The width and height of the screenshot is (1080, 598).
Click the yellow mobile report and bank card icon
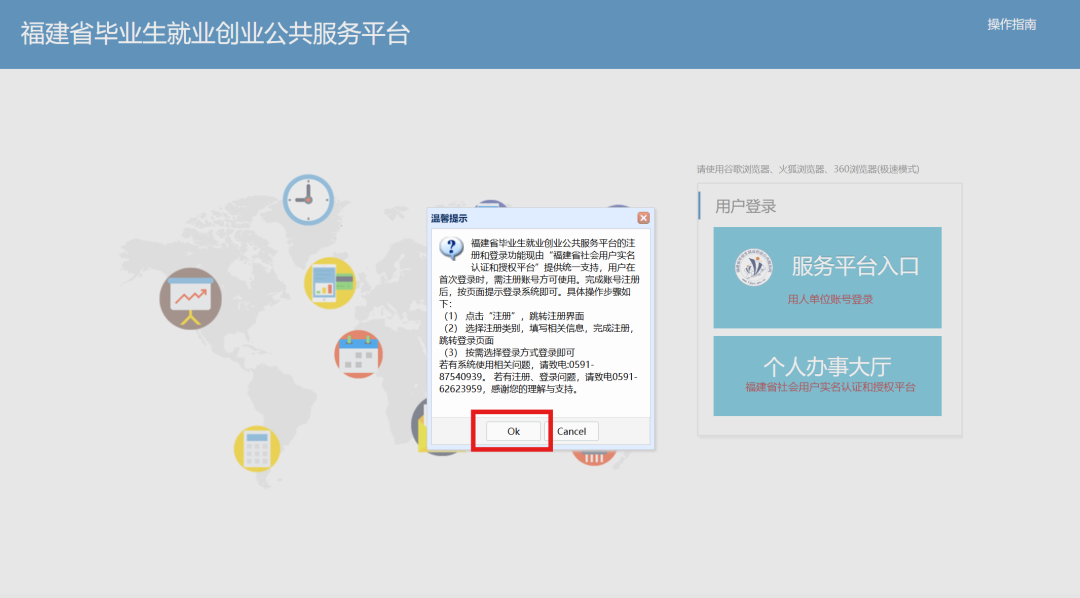[329, 281]
